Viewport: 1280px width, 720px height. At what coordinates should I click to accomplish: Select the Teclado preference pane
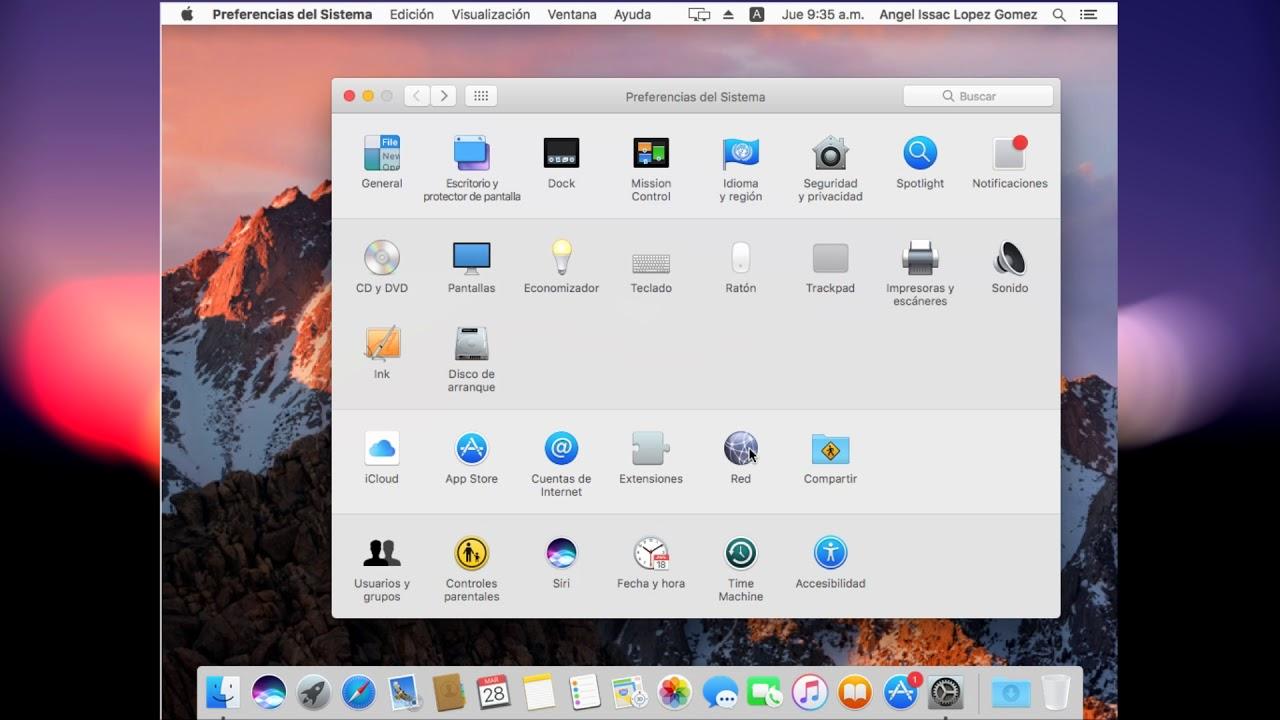[650, 258]
